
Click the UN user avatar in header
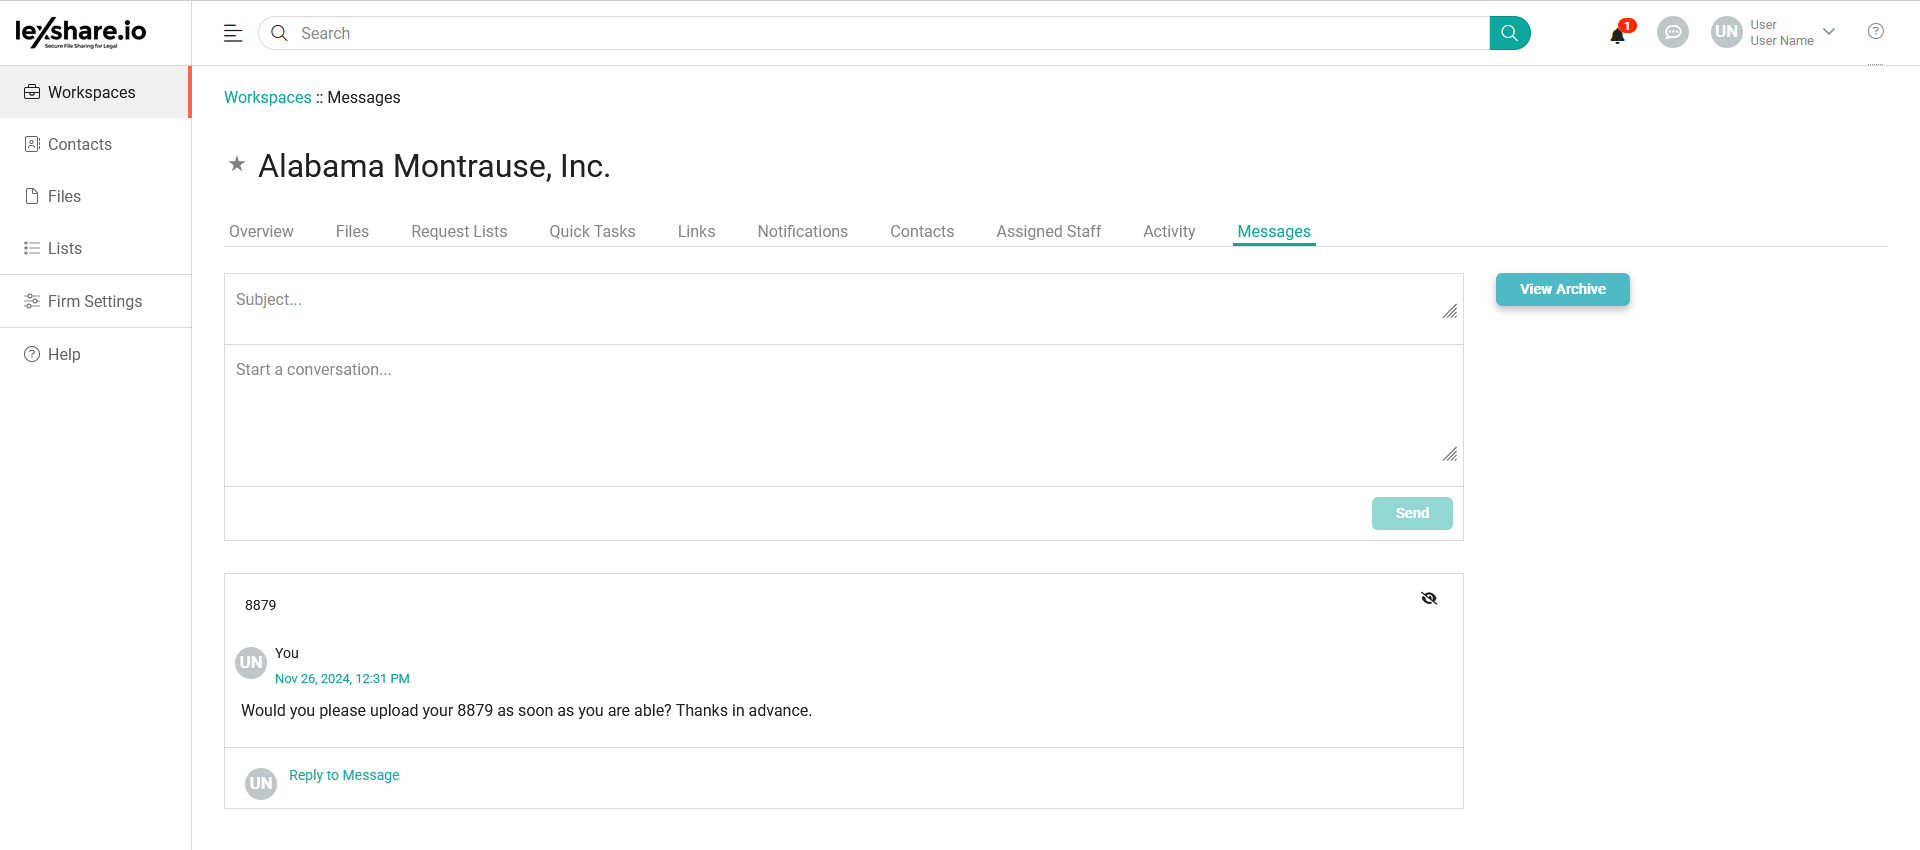(x=1726, y=32)
